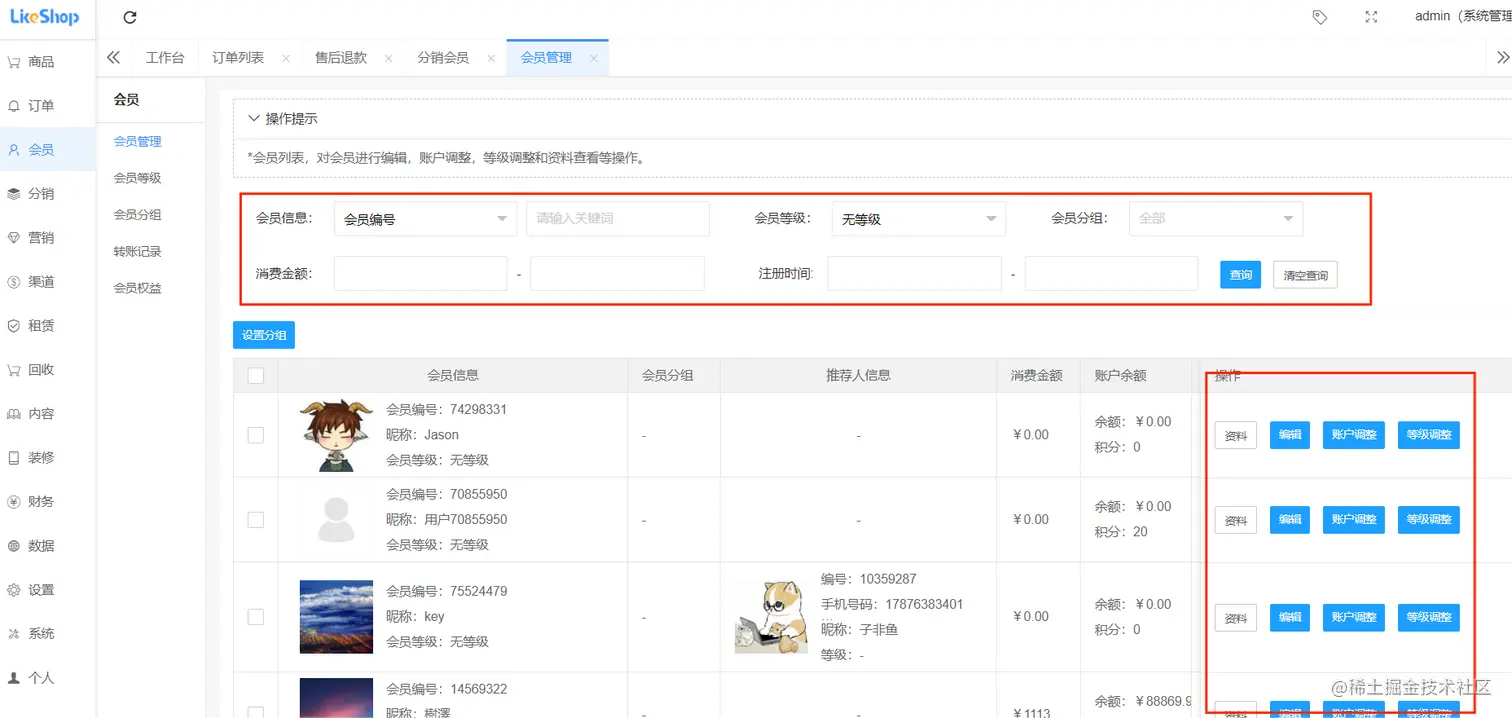Click the LikeShop logo
The height and width of the screenshot is (718, 1512).
[44, 17]
